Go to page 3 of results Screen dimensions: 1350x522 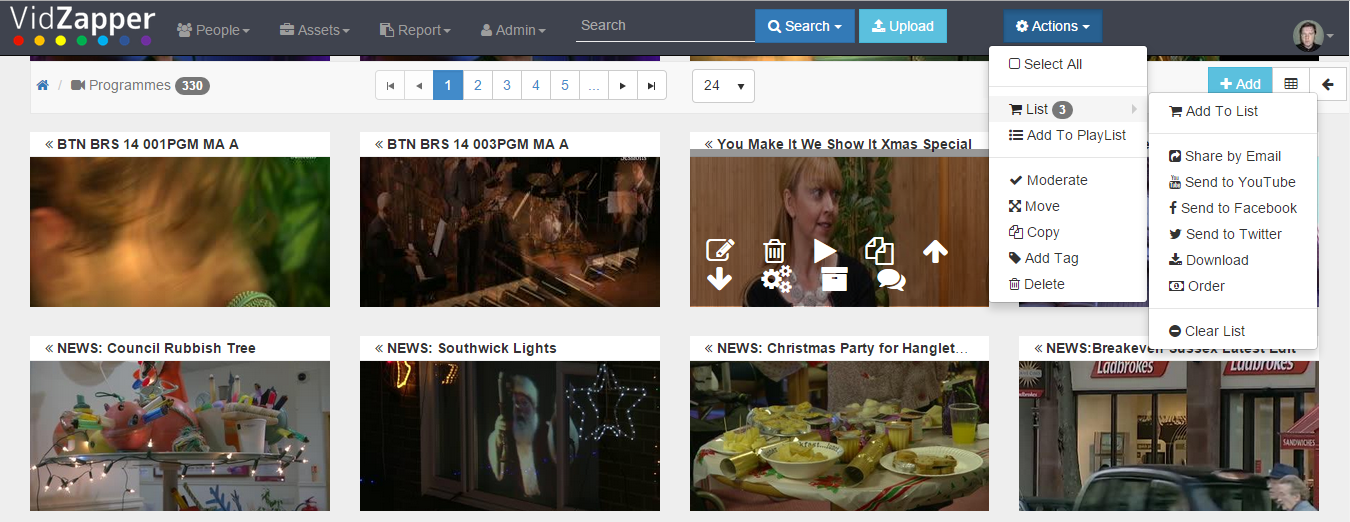(507, 85)
